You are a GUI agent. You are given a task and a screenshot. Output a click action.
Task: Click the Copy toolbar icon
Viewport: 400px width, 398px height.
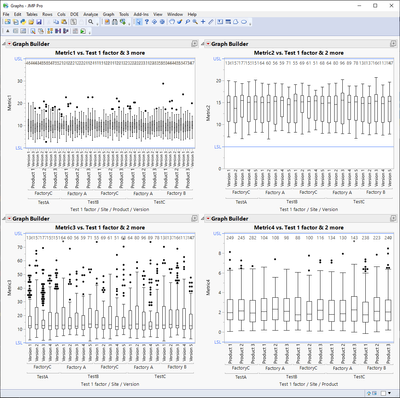[56, 22]
